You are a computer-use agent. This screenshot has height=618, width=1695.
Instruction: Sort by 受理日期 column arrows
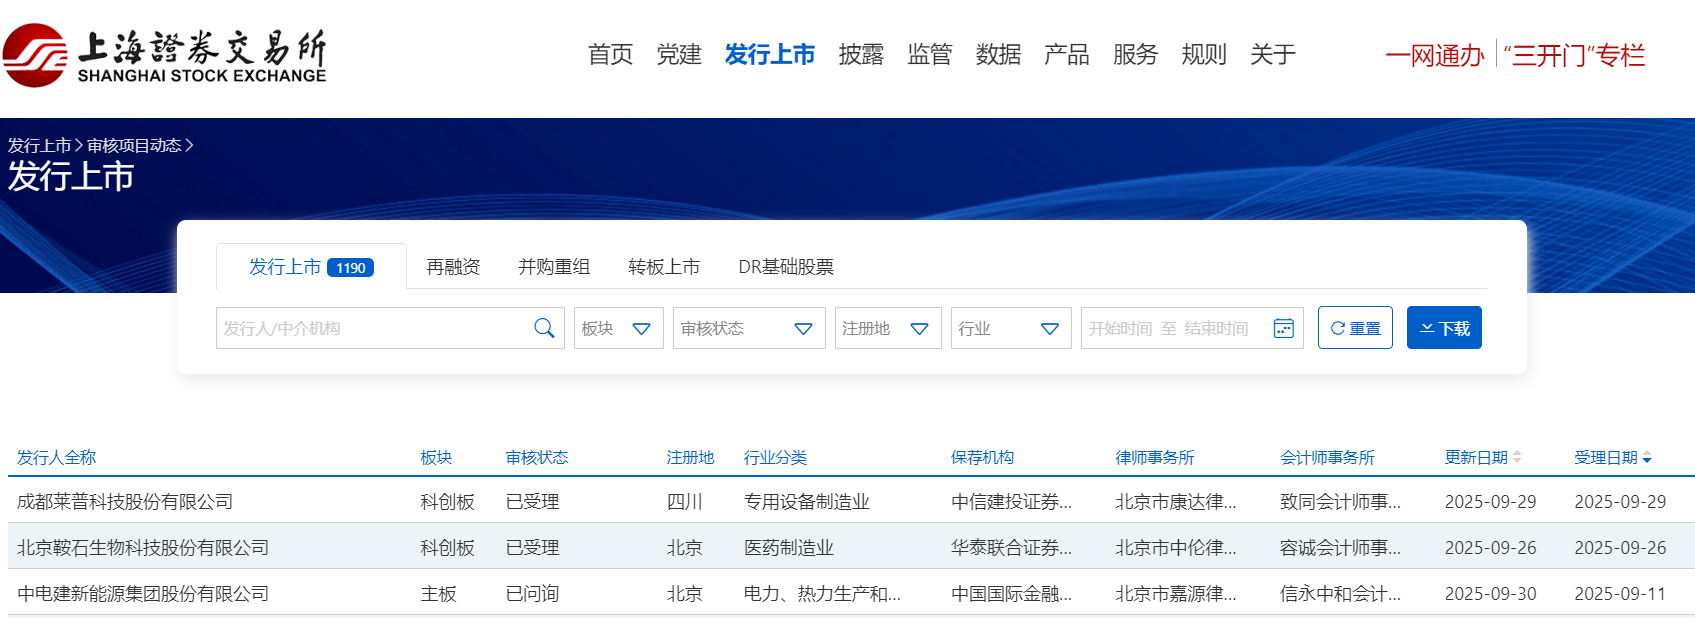pyautogui.click(x=1647, y=457)
